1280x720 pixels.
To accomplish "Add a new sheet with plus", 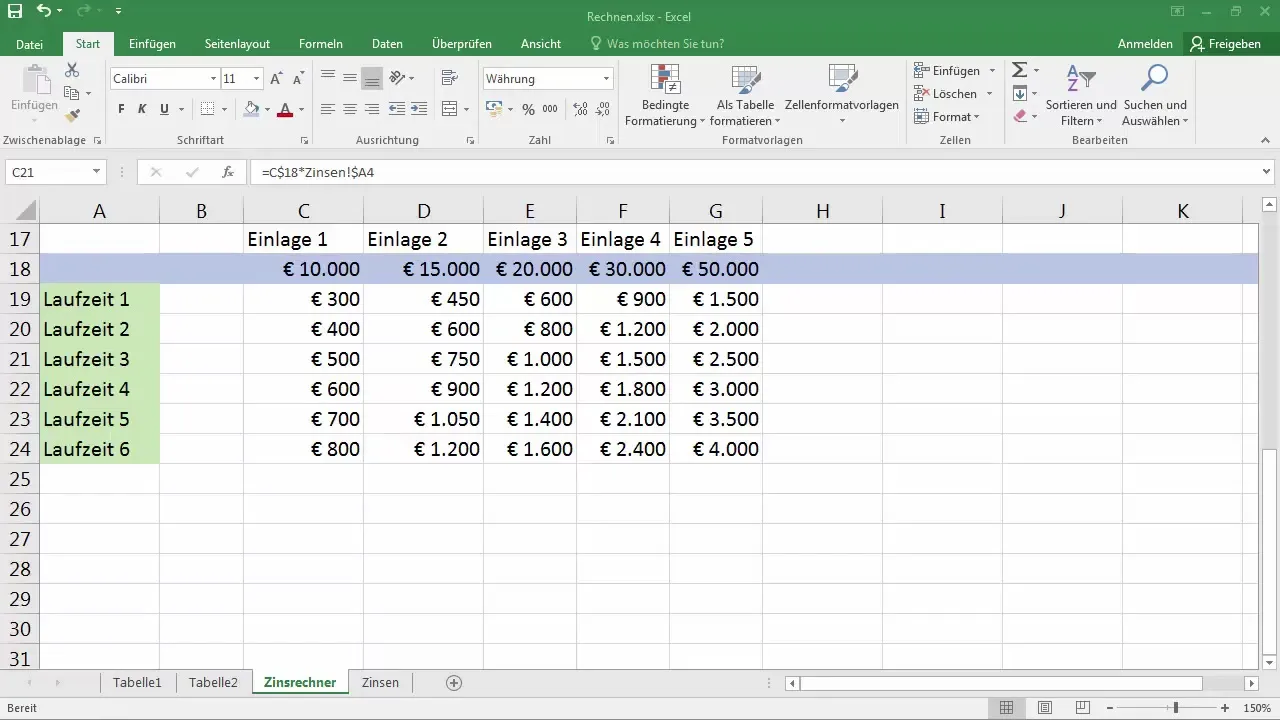I will tap(454, 683).
